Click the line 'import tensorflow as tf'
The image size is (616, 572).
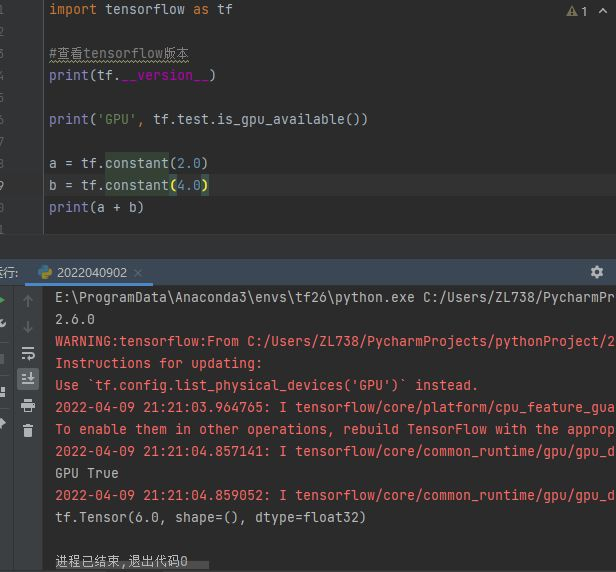[141, 9]
